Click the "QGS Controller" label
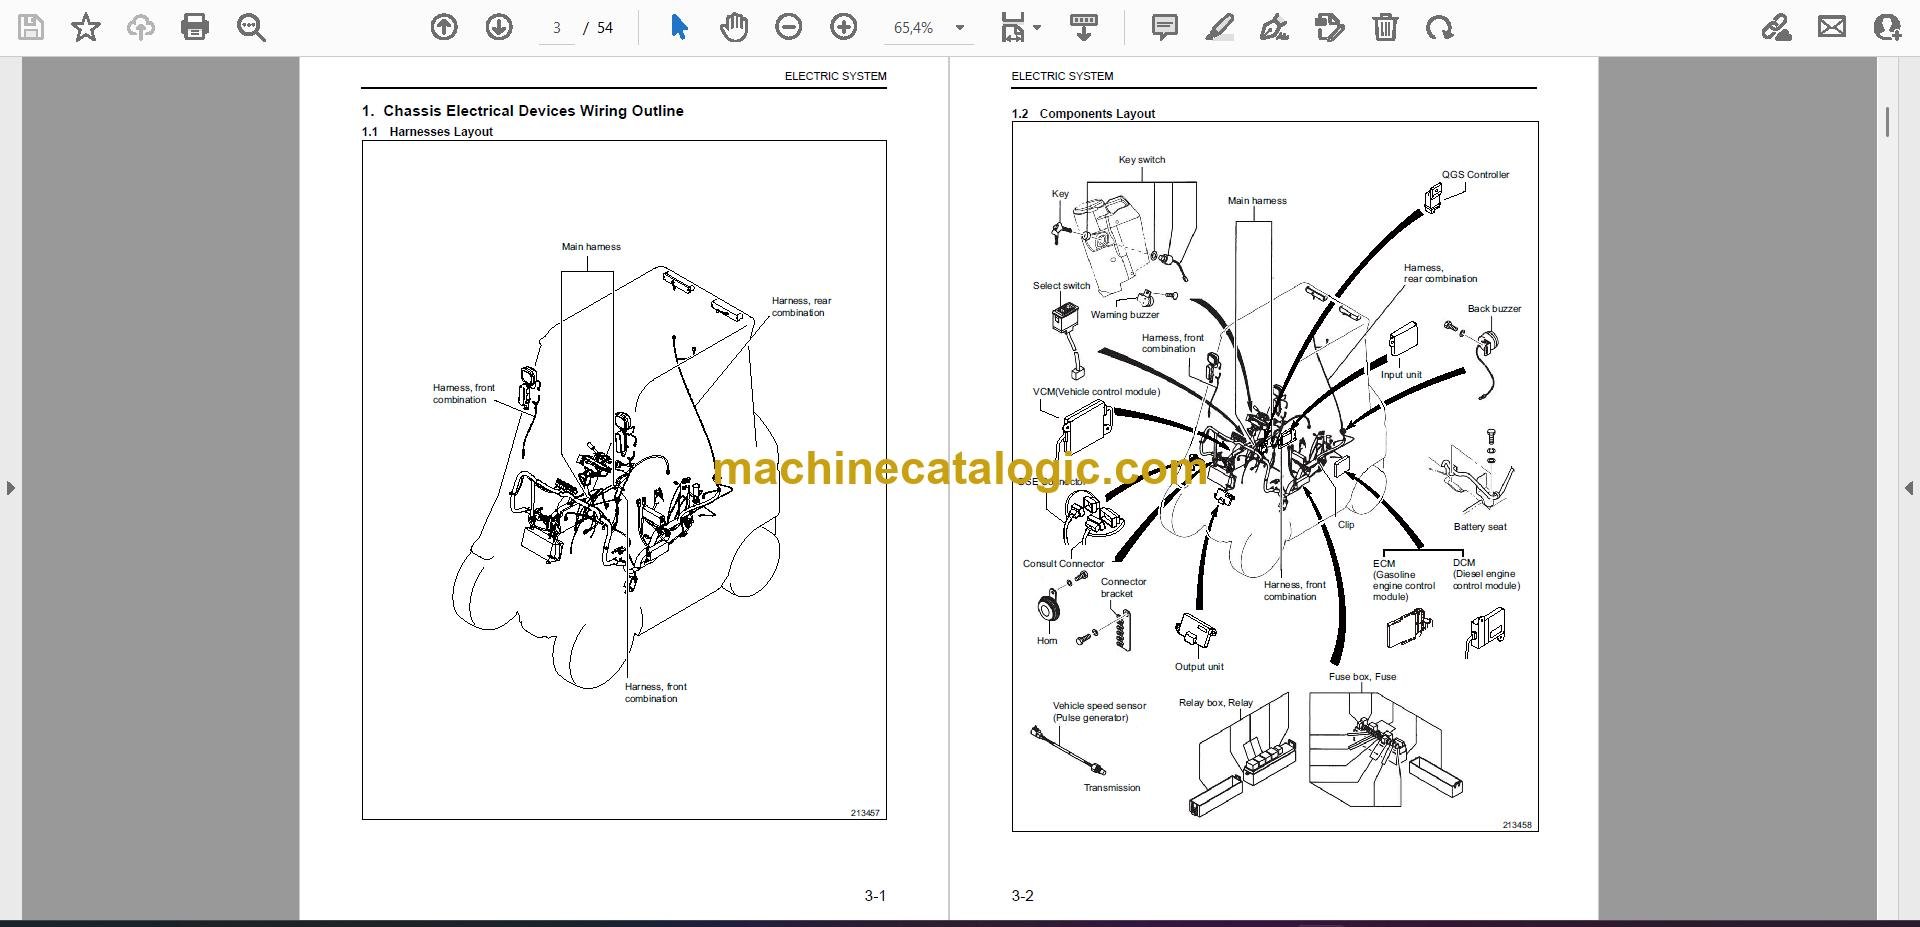This screenshot has height=927, width=1920. click(1475, 175)
